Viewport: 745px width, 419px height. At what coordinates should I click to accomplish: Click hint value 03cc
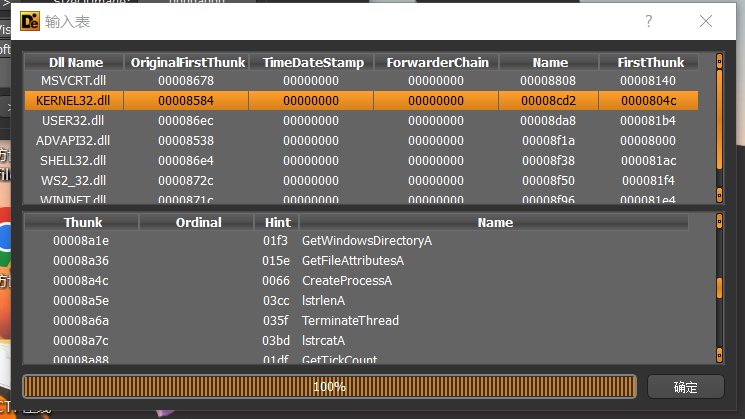click(276, 301)
